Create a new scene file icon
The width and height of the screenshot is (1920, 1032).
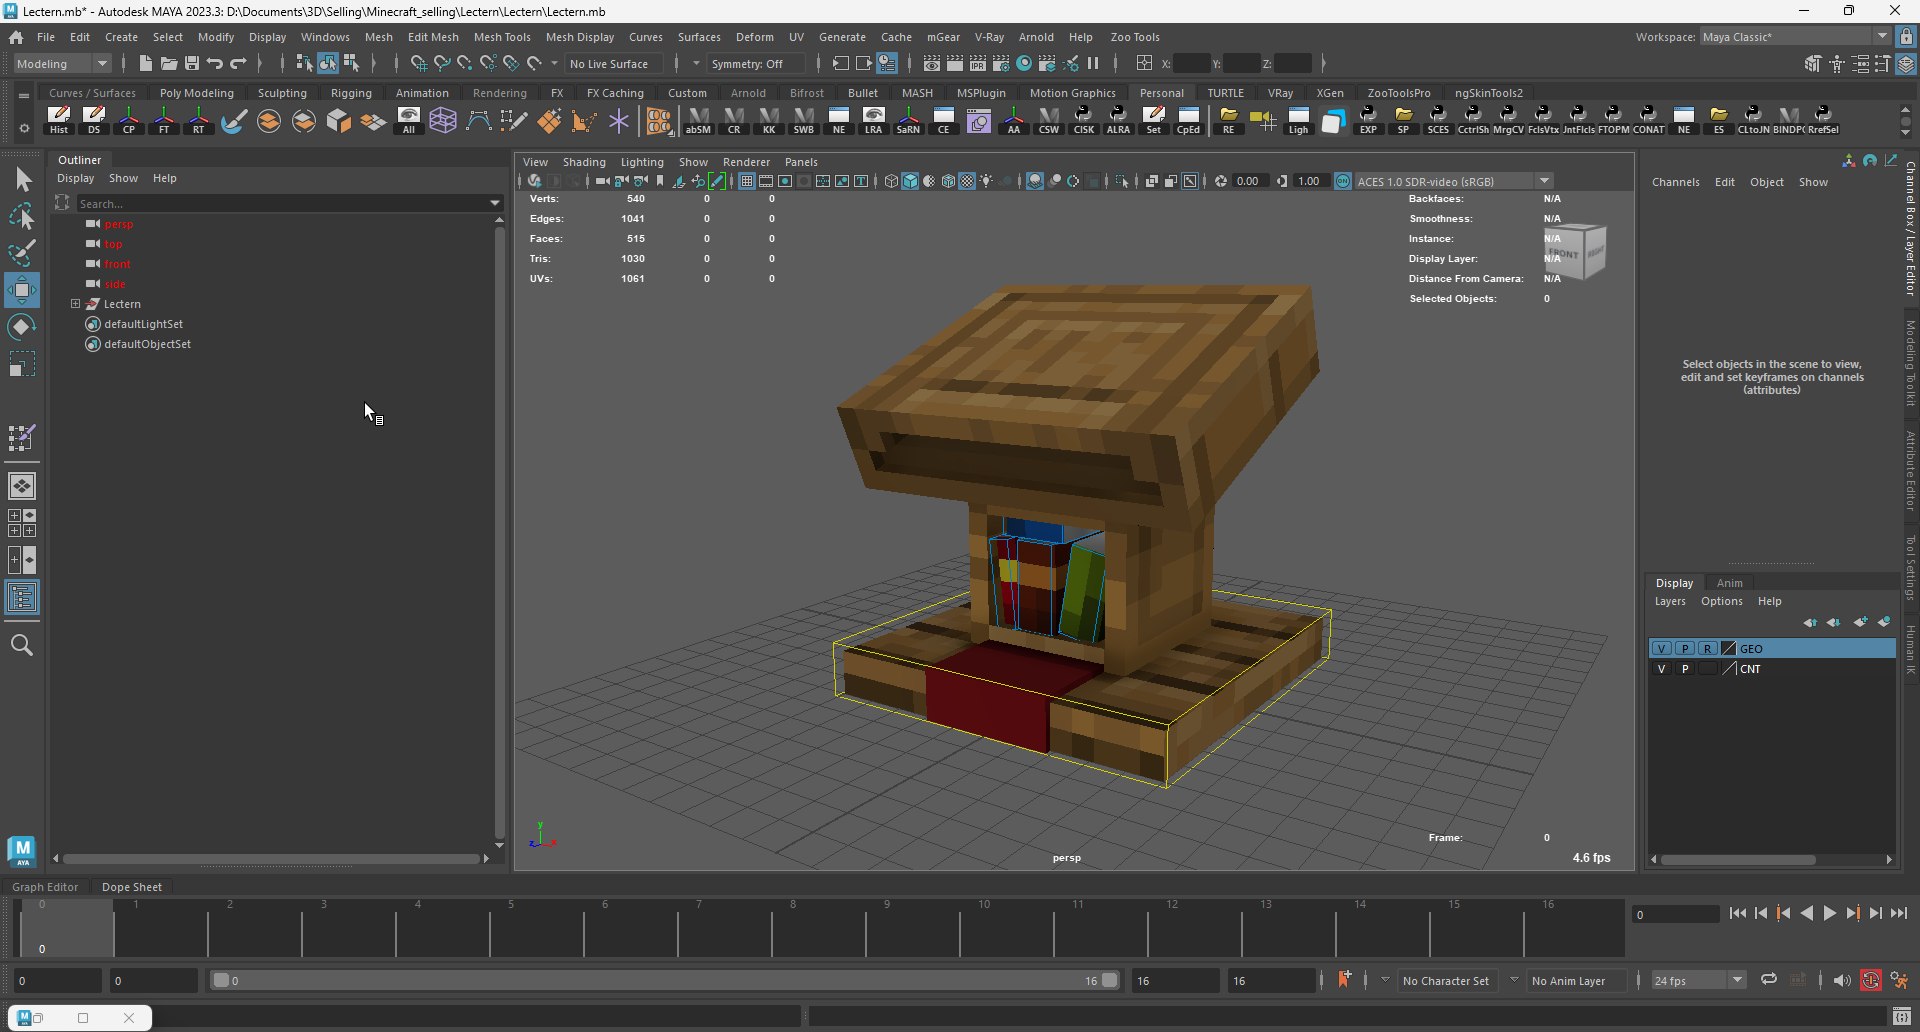(x=146, y=63)
